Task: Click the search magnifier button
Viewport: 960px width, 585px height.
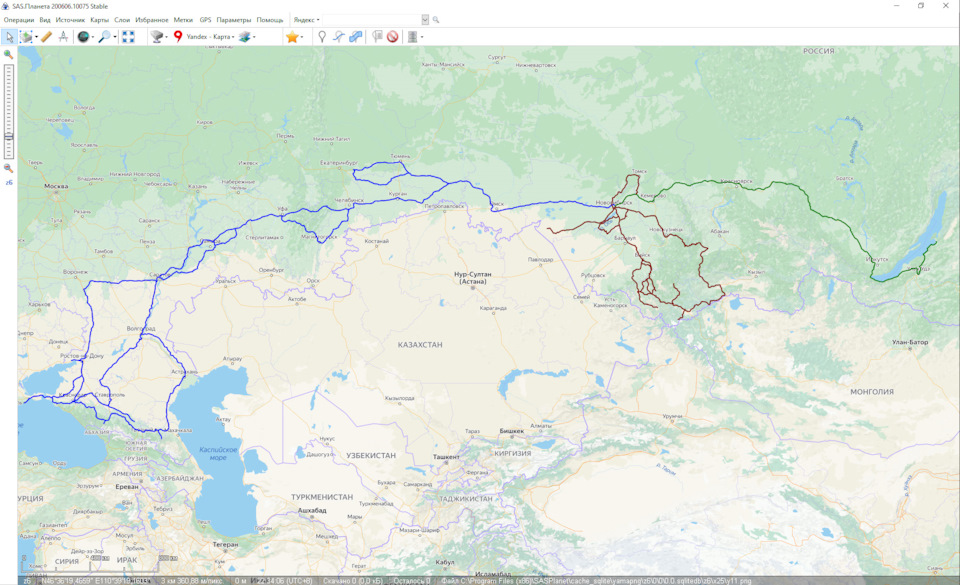Action: [436, 20]
